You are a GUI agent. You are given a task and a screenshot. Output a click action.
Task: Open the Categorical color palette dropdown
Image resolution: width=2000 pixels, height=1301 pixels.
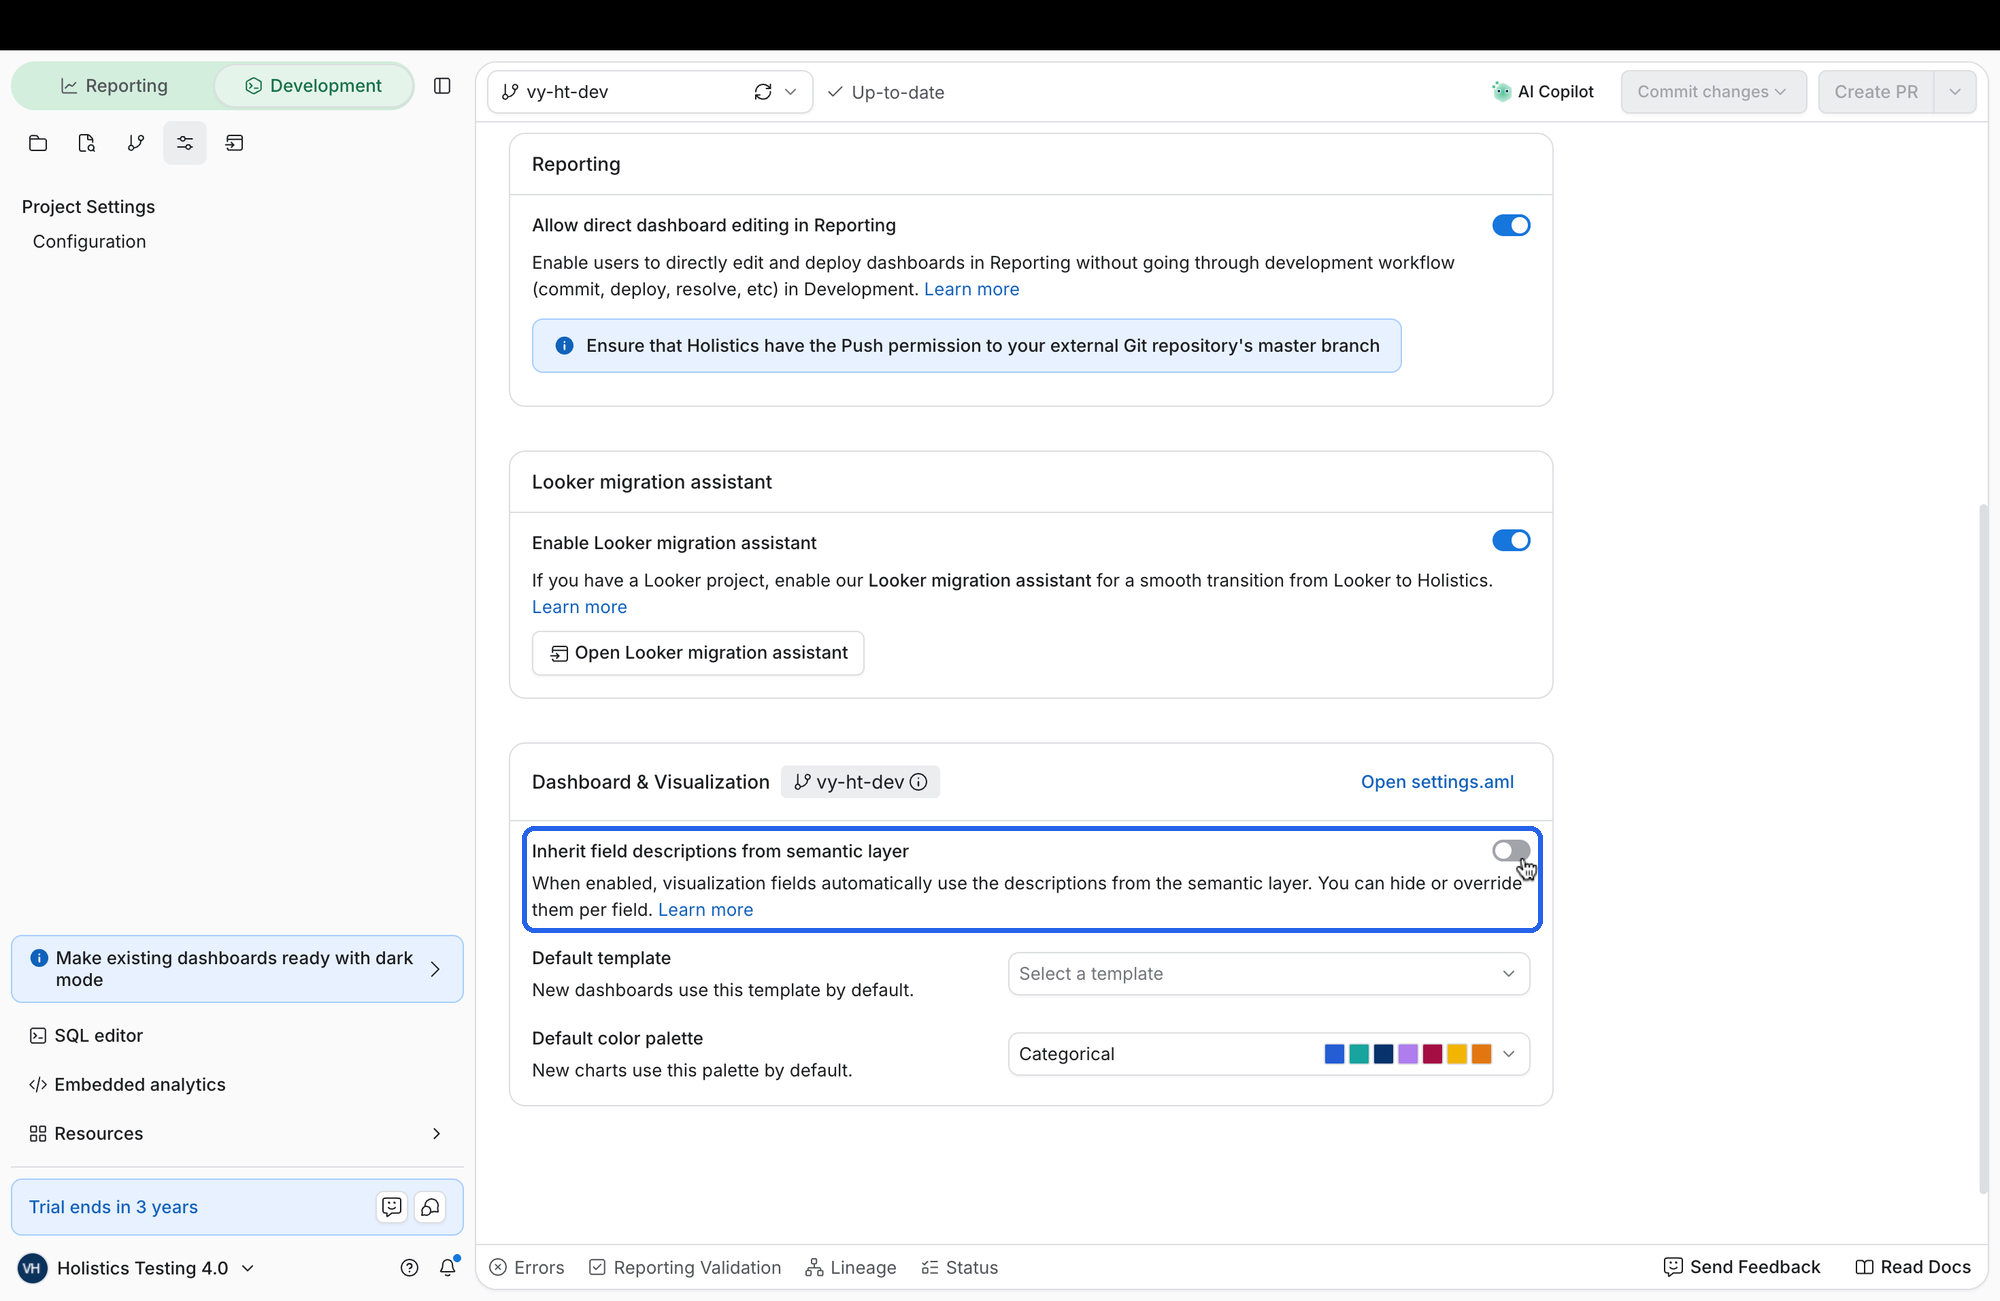[x=1268, y=1054]
